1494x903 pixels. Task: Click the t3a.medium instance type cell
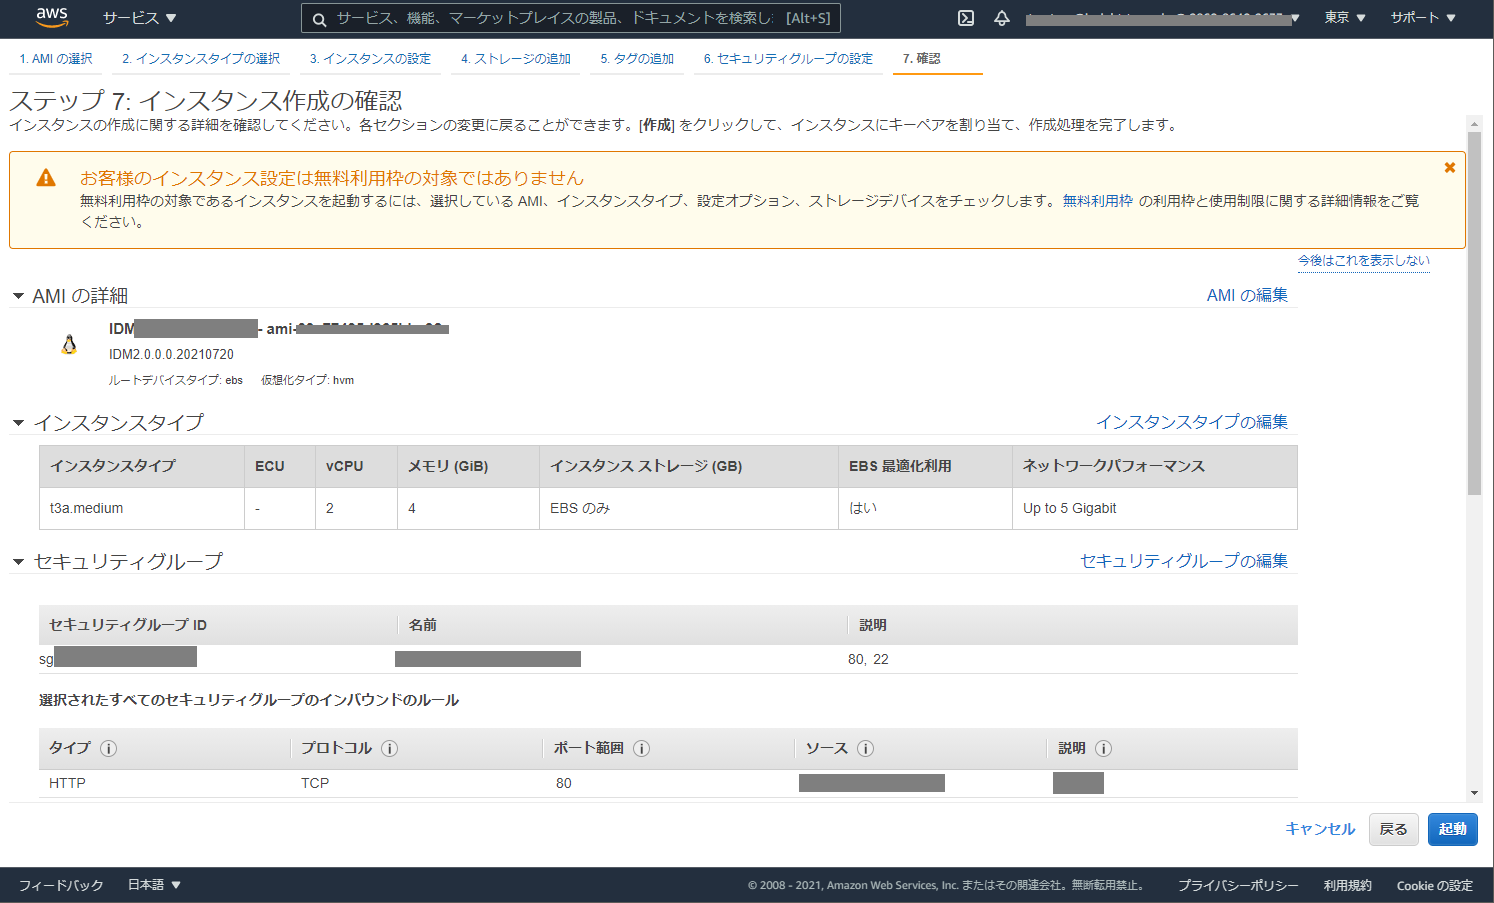point(142,508)
